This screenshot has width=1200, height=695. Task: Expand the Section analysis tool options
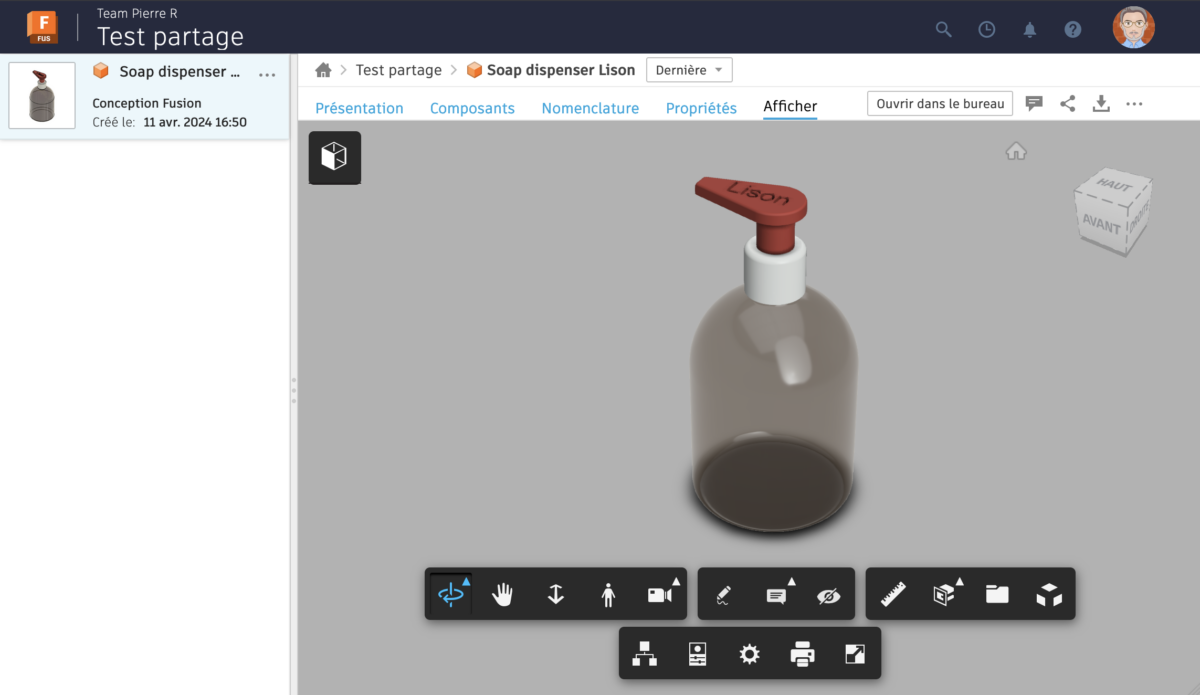click(x=945, y=594)
